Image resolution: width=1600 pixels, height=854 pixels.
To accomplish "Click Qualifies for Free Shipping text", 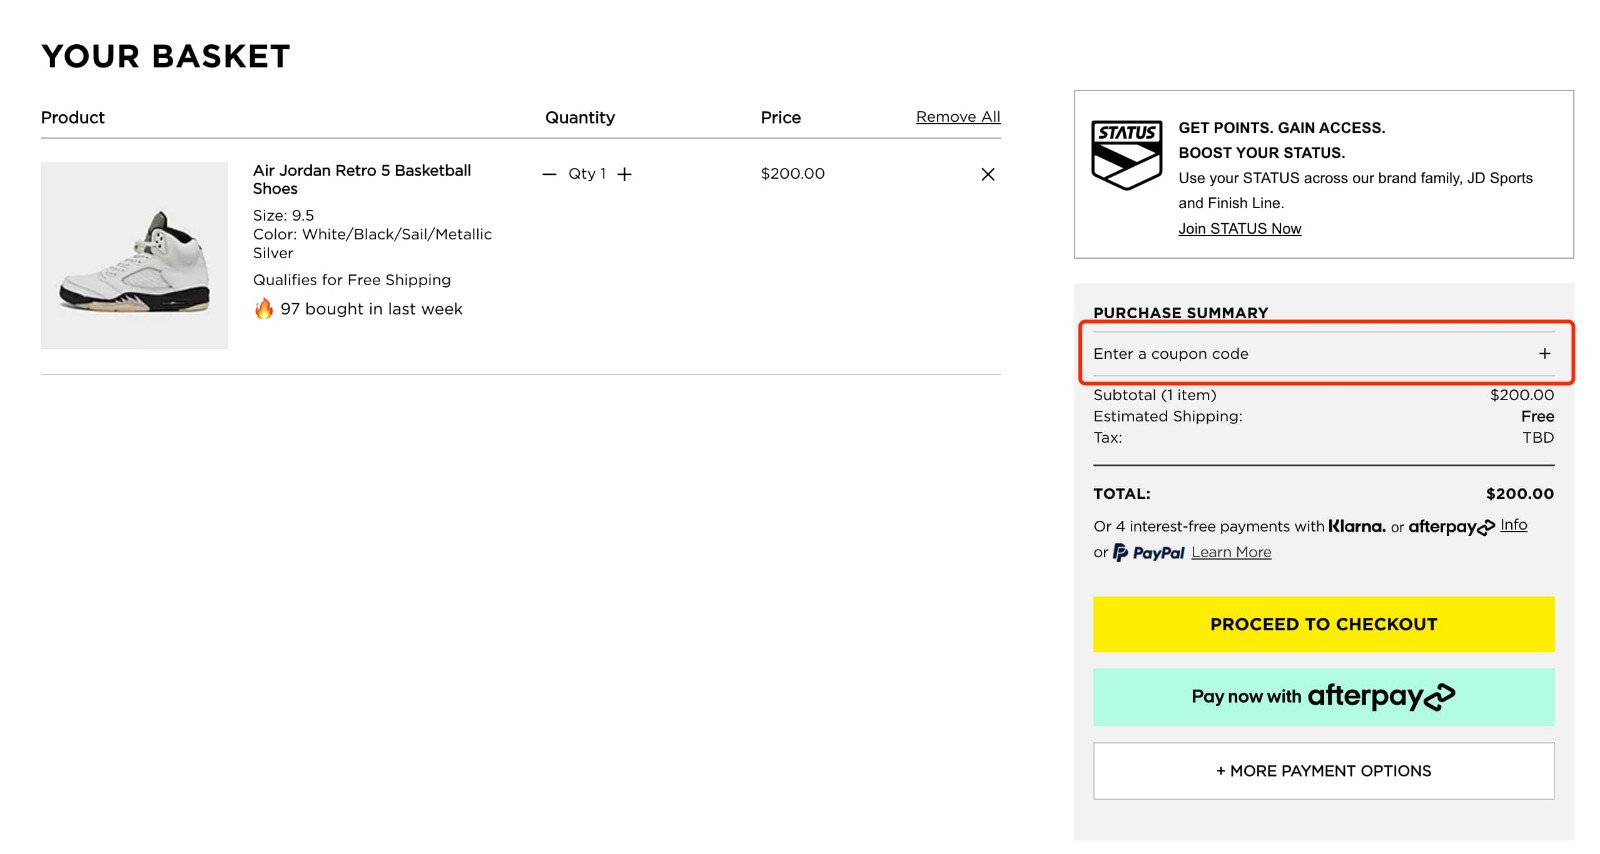I will tap(352, 280).
